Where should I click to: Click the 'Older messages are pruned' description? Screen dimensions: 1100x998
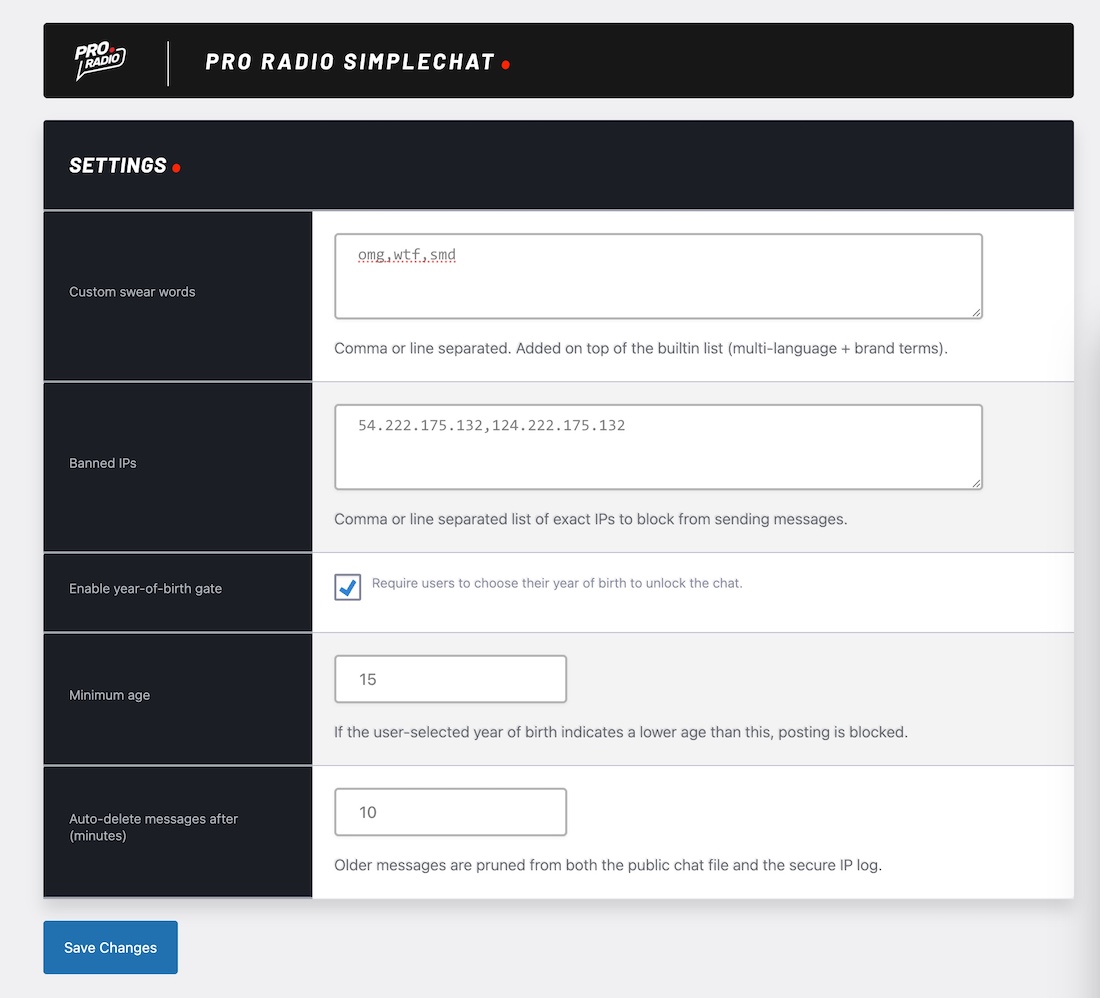click(x=607, y=865)
